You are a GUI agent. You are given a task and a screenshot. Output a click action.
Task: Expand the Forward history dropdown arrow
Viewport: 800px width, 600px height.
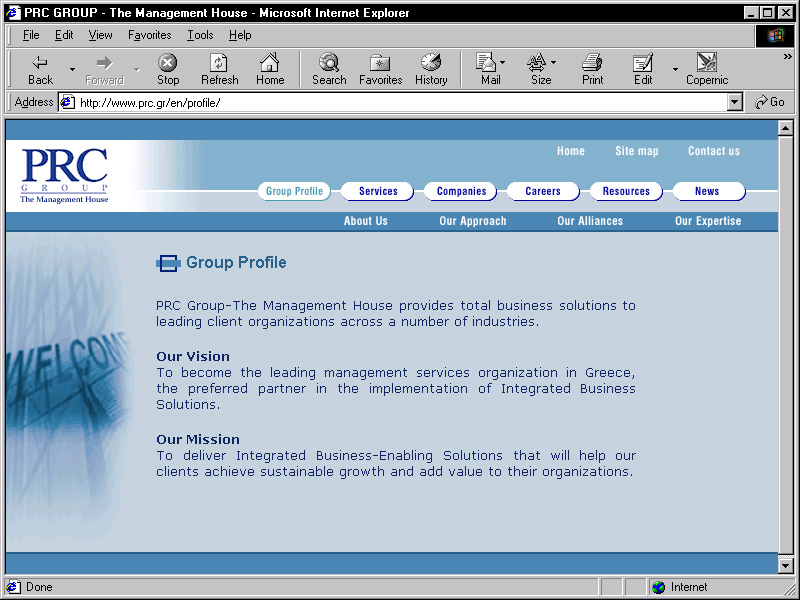coord(137,69)
